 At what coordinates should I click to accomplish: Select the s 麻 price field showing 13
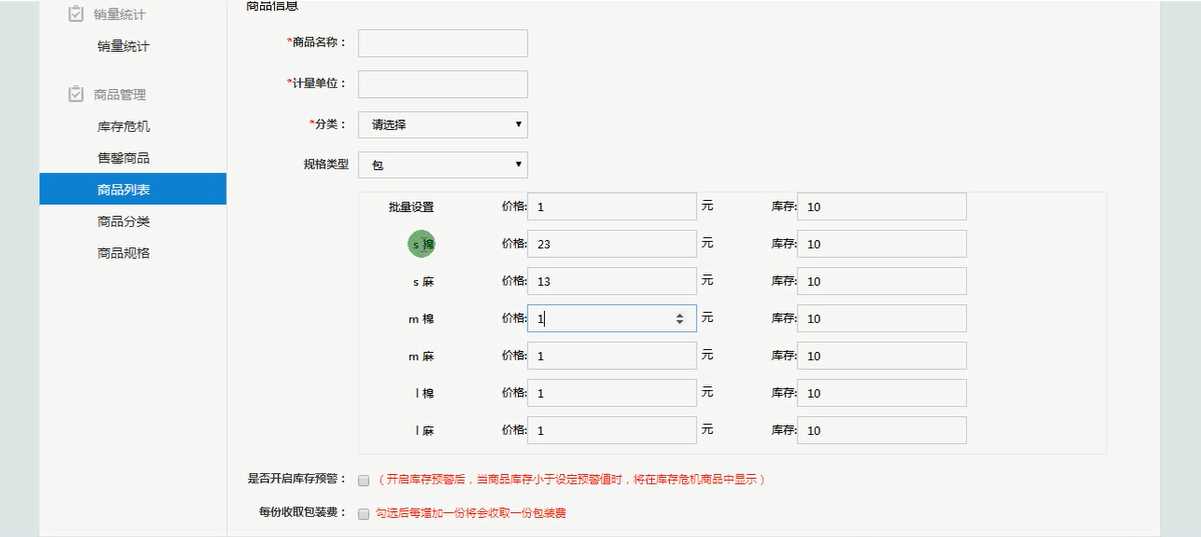click(x=611, y=281)
